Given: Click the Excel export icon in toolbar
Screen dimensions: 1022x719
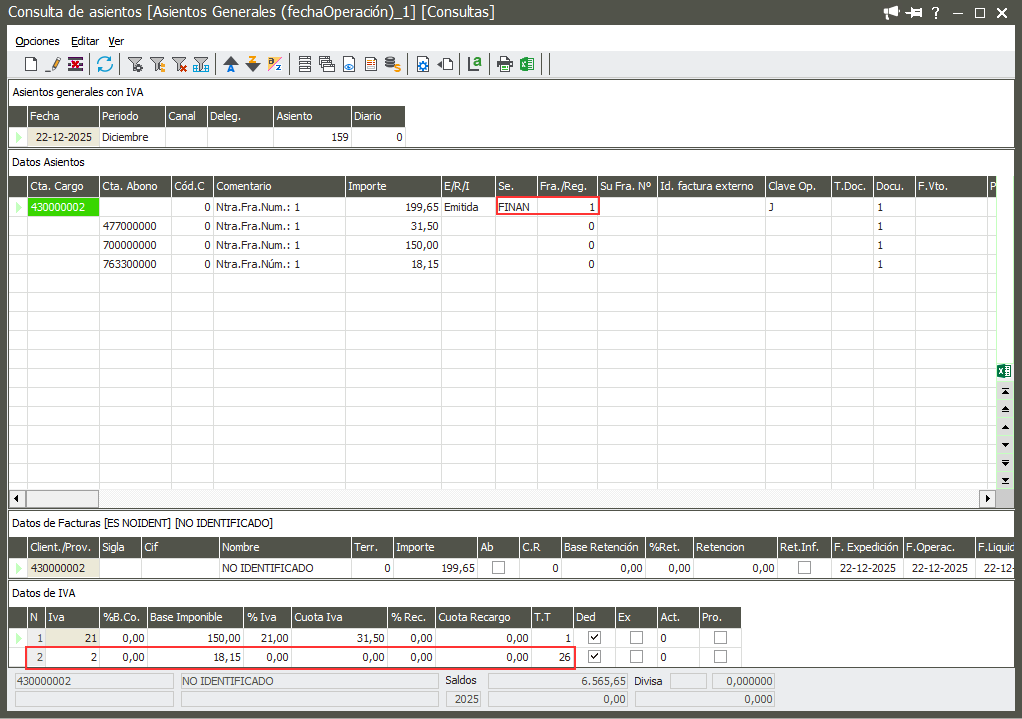Looking at the screenshot, I should [x=526, y=64].
